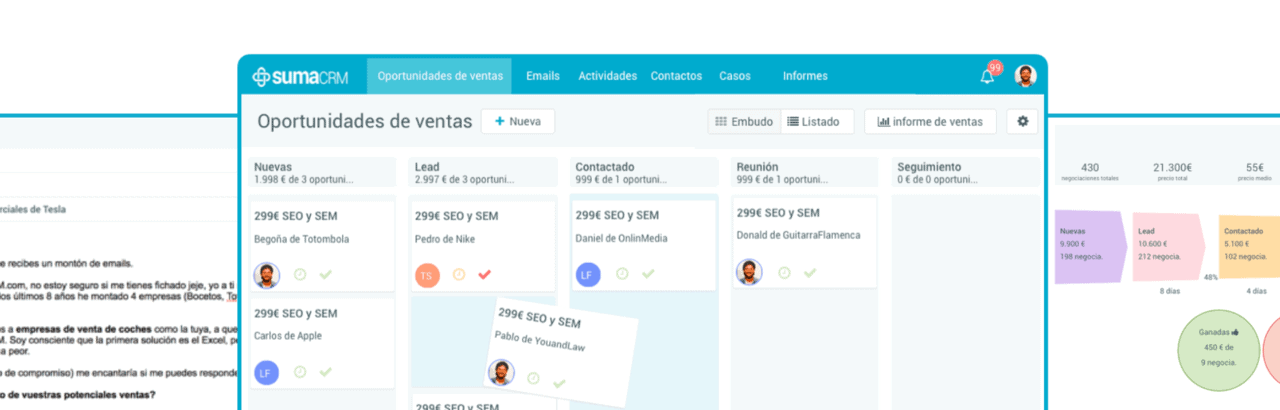This screenshot has width=1280, height=410.
Task: Click owner avatar on Donald de GuitarraFlamenca card
Action: pos(749,272)
